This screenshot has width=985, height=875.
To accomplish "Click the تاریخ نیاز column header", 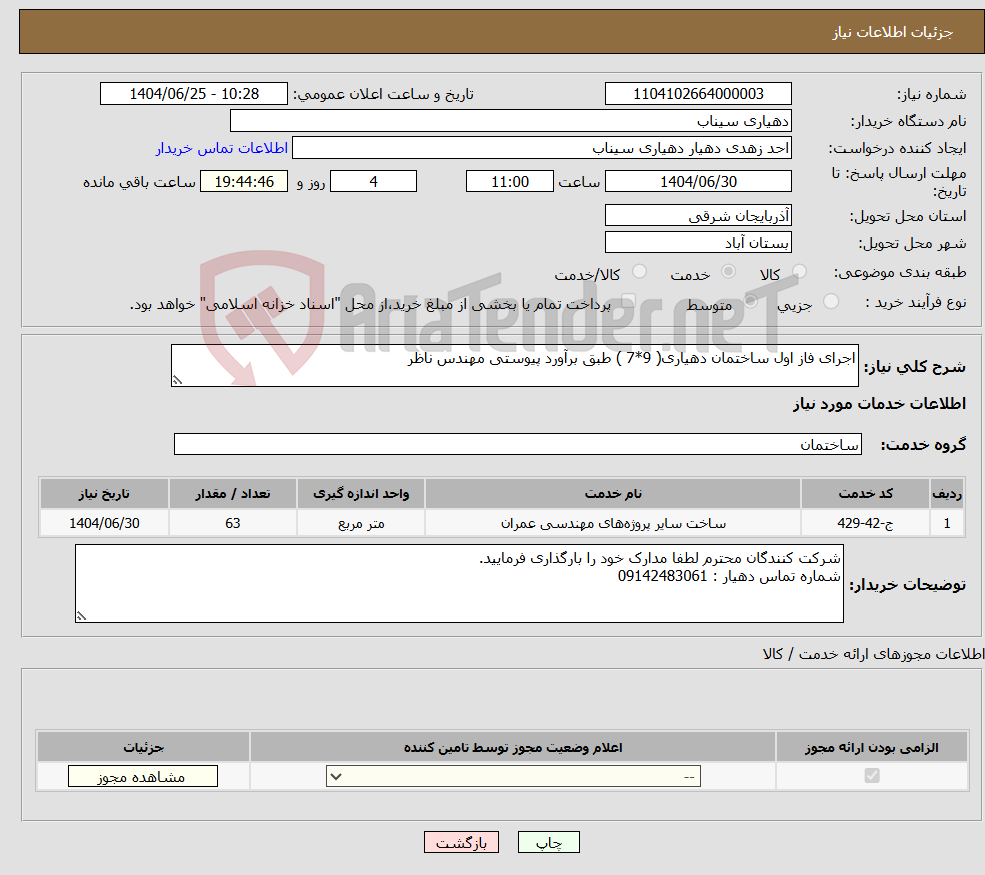I will point(104,494).
